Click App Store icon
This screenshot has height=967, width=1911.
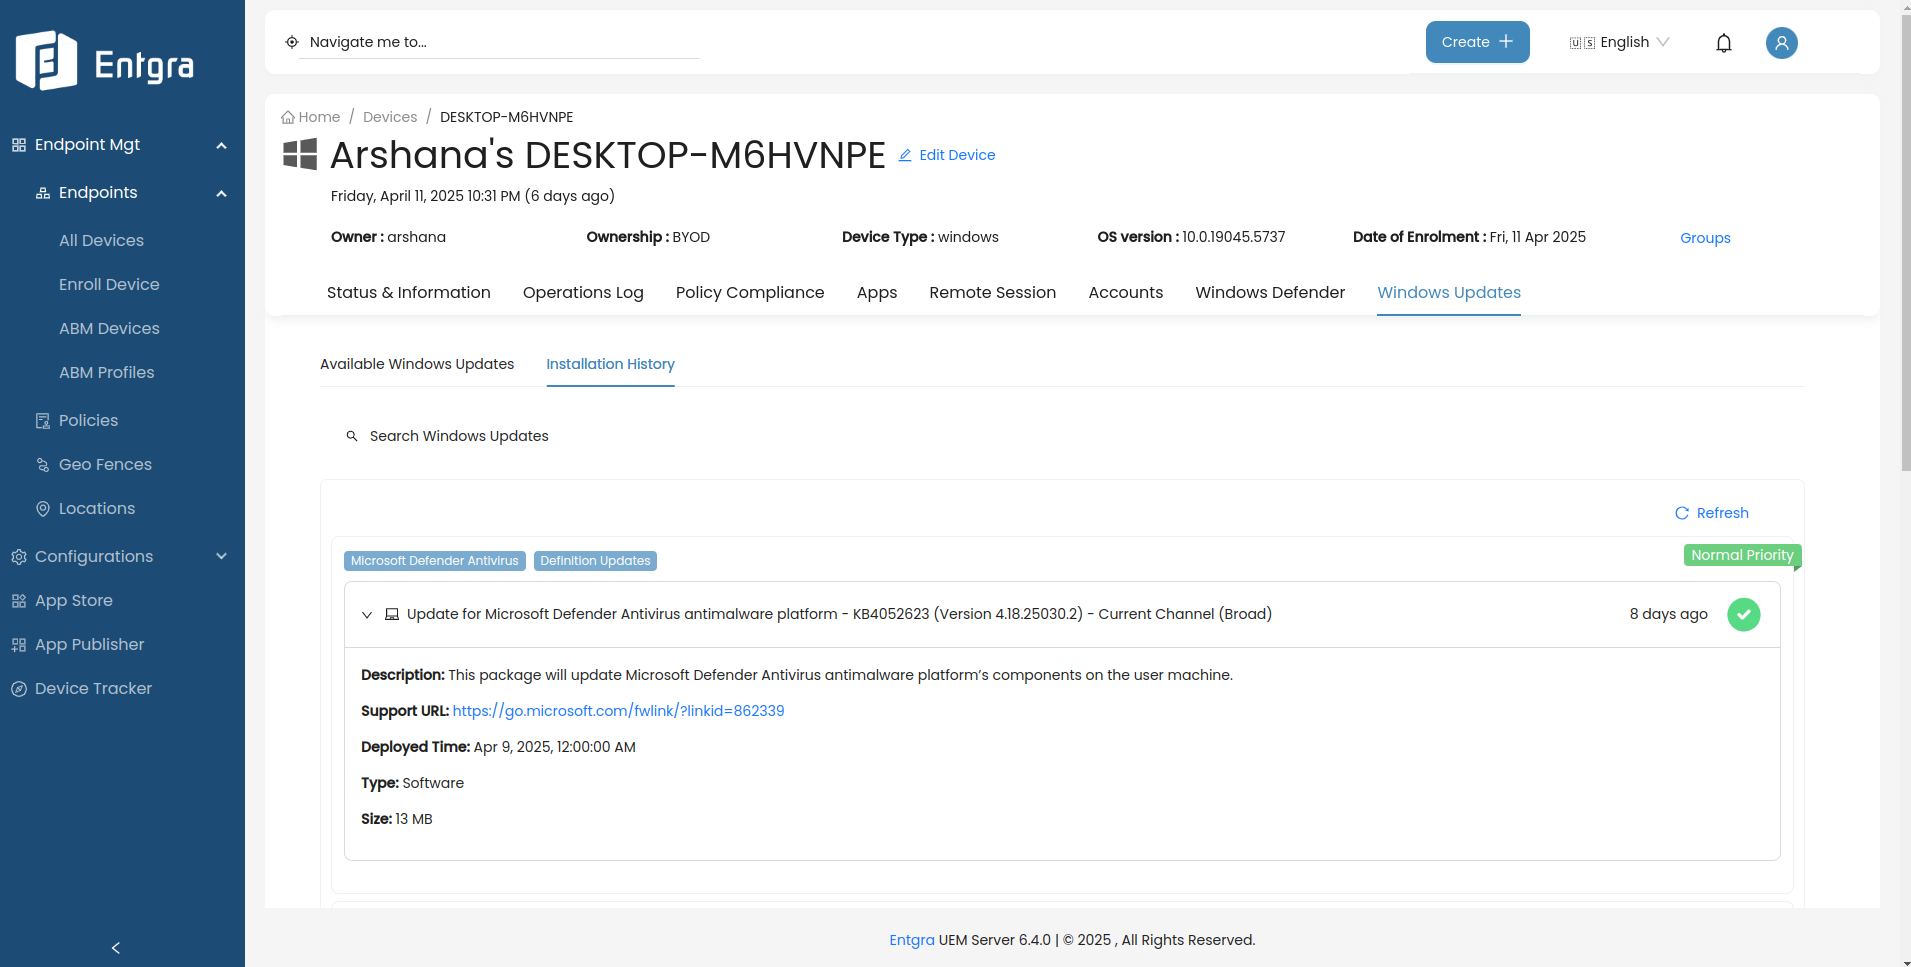[x=19, y=601]
